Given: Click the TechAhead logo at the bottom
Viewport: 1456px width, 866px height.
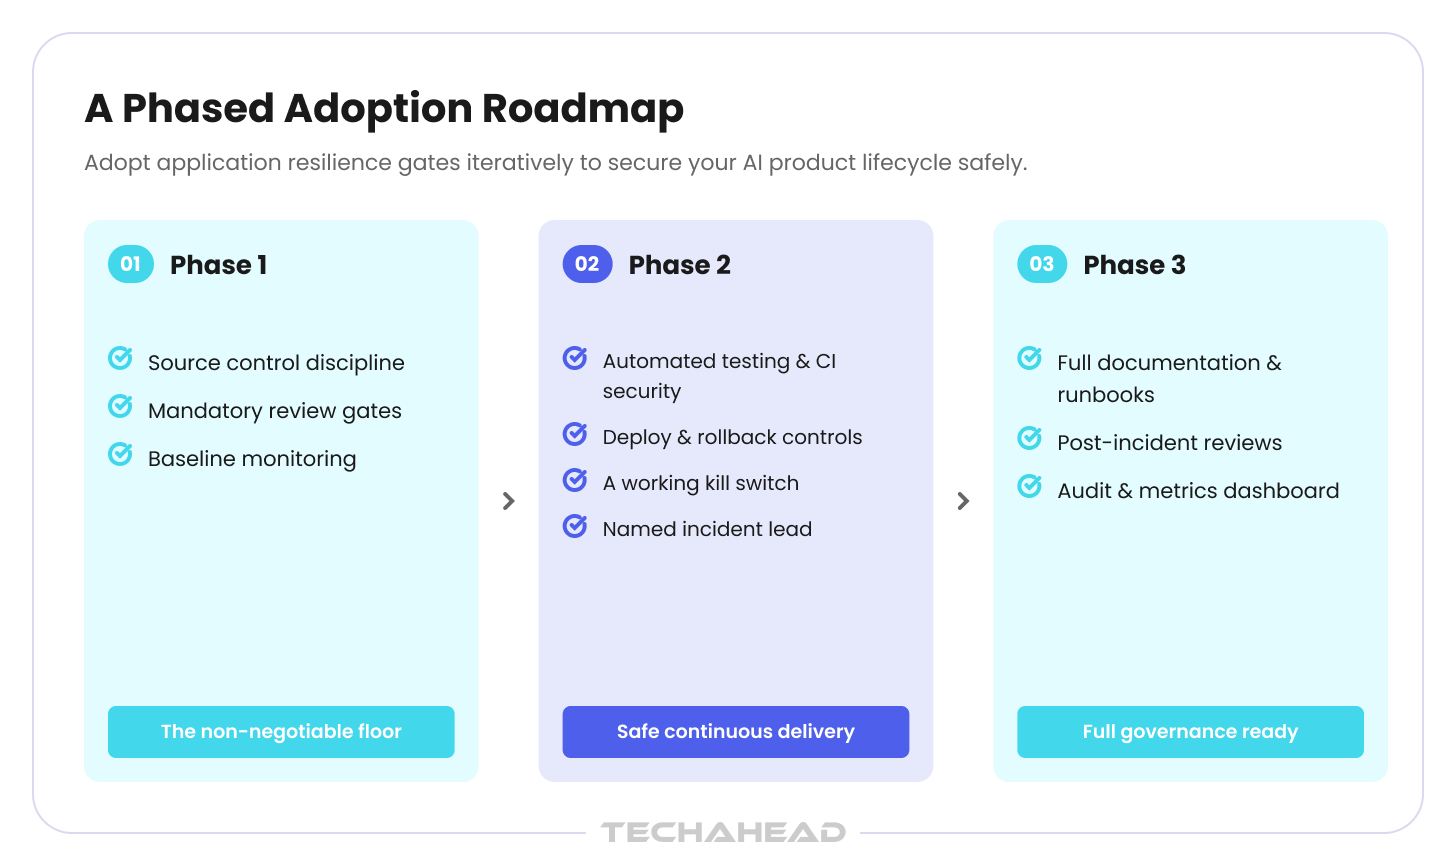Looking at the screenshot, I should tap(723, 832).
